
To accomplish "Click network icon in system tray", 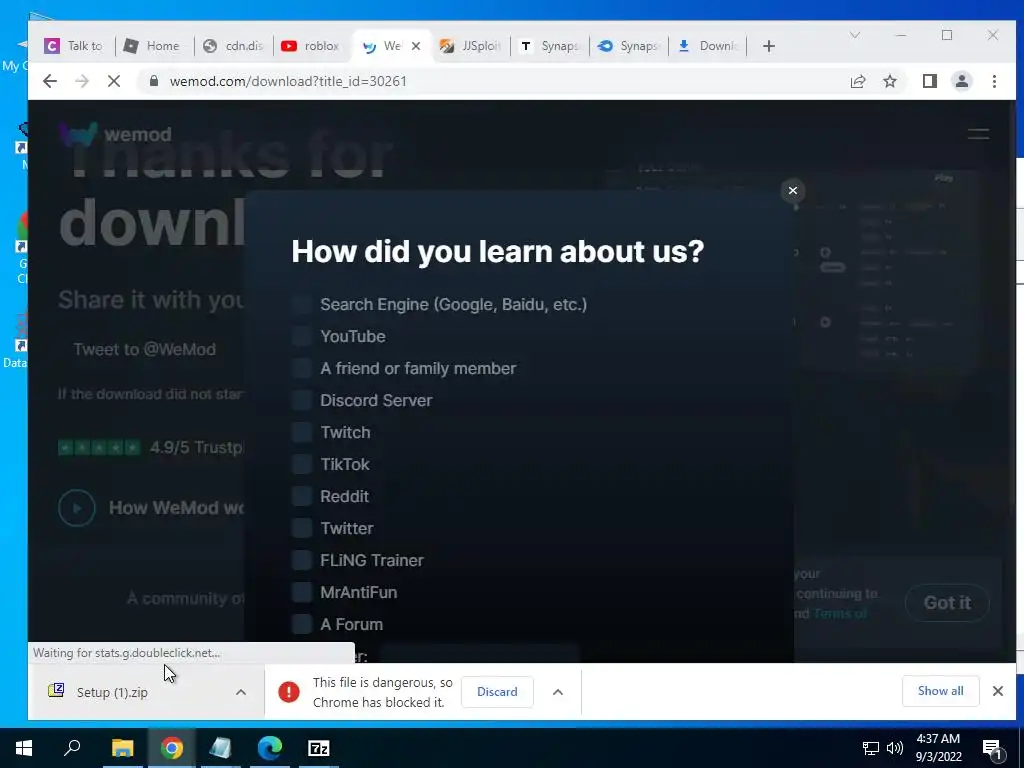I will (x=871, y=748).
